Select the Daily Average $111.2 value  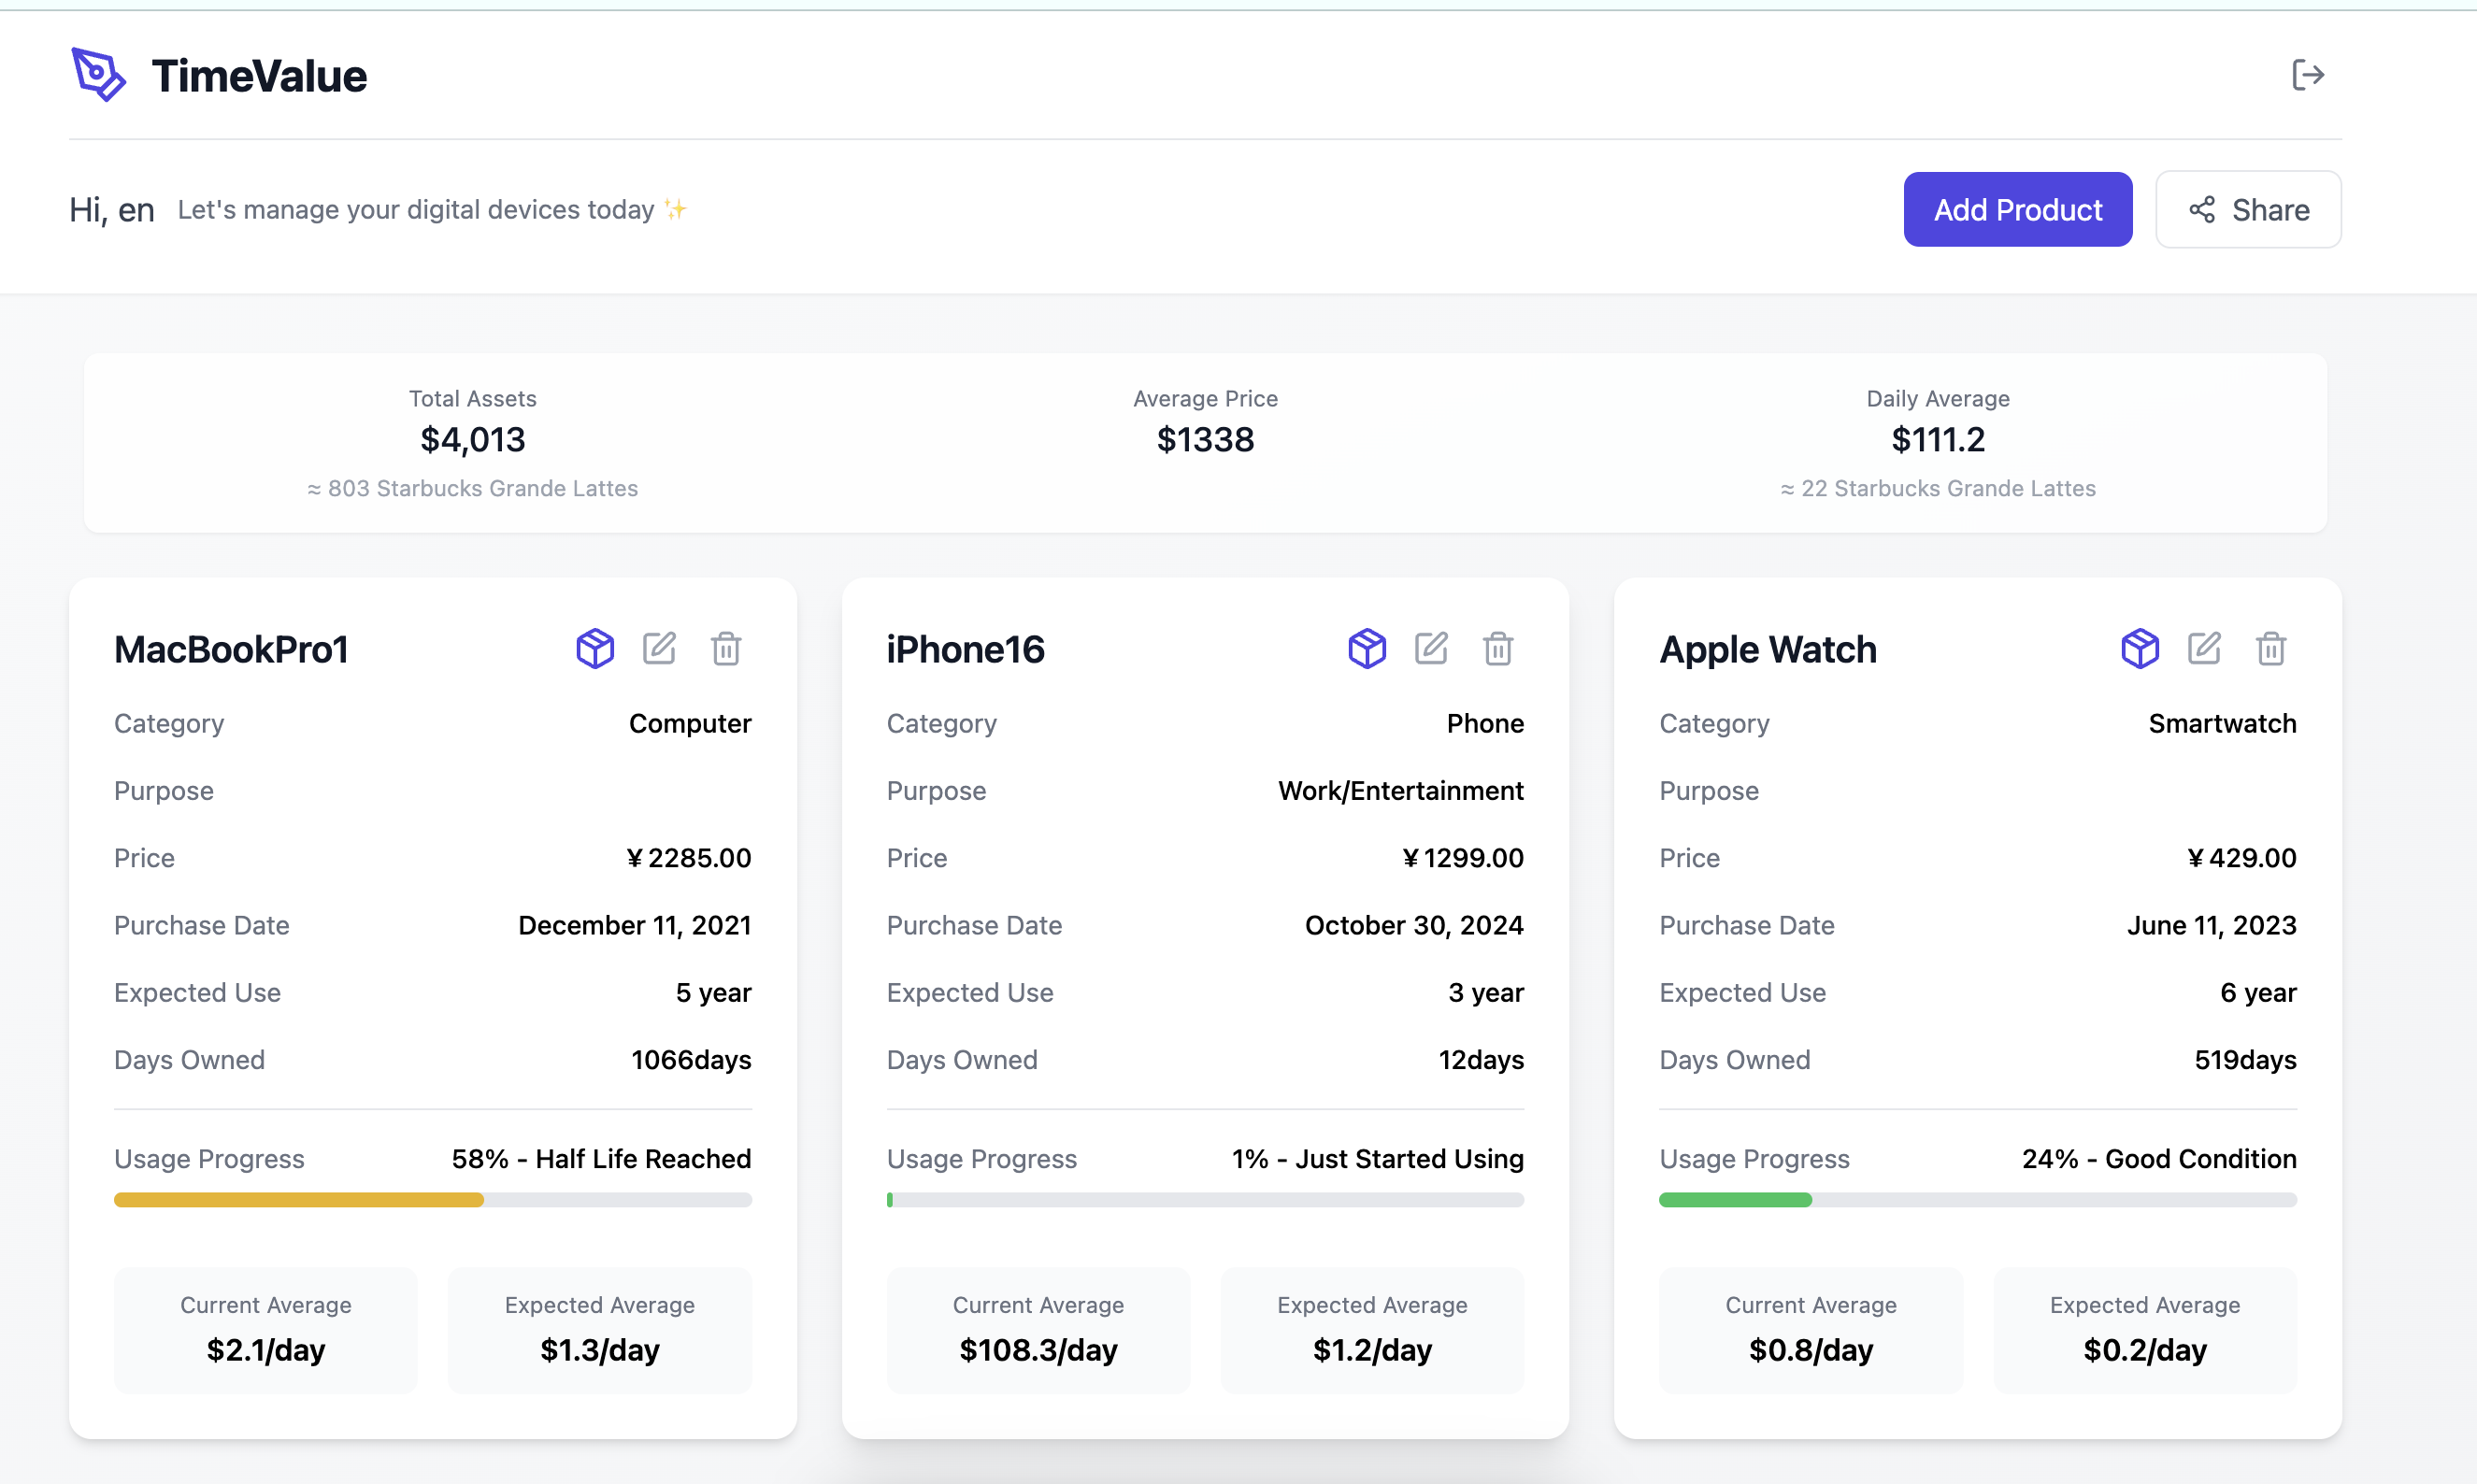pyautogui.click(x=1938, y=440)
